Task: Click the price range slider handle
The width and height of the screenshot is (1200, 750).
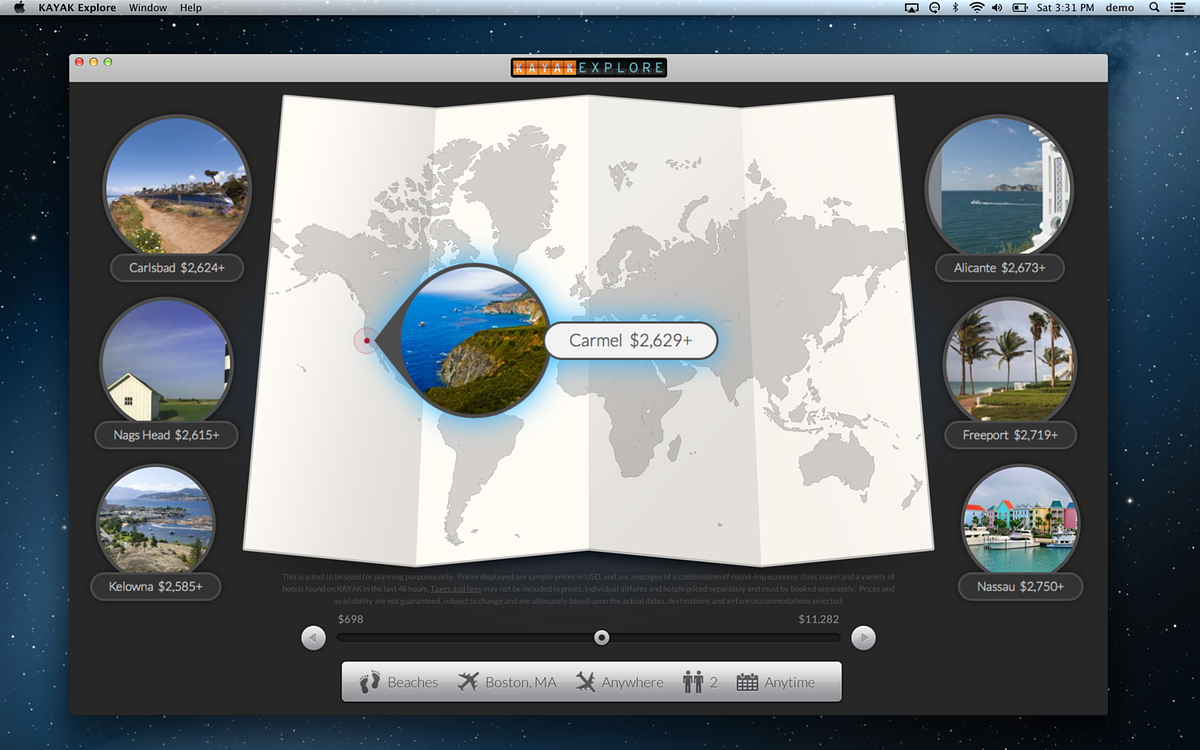Action: (x=601, y=637)
